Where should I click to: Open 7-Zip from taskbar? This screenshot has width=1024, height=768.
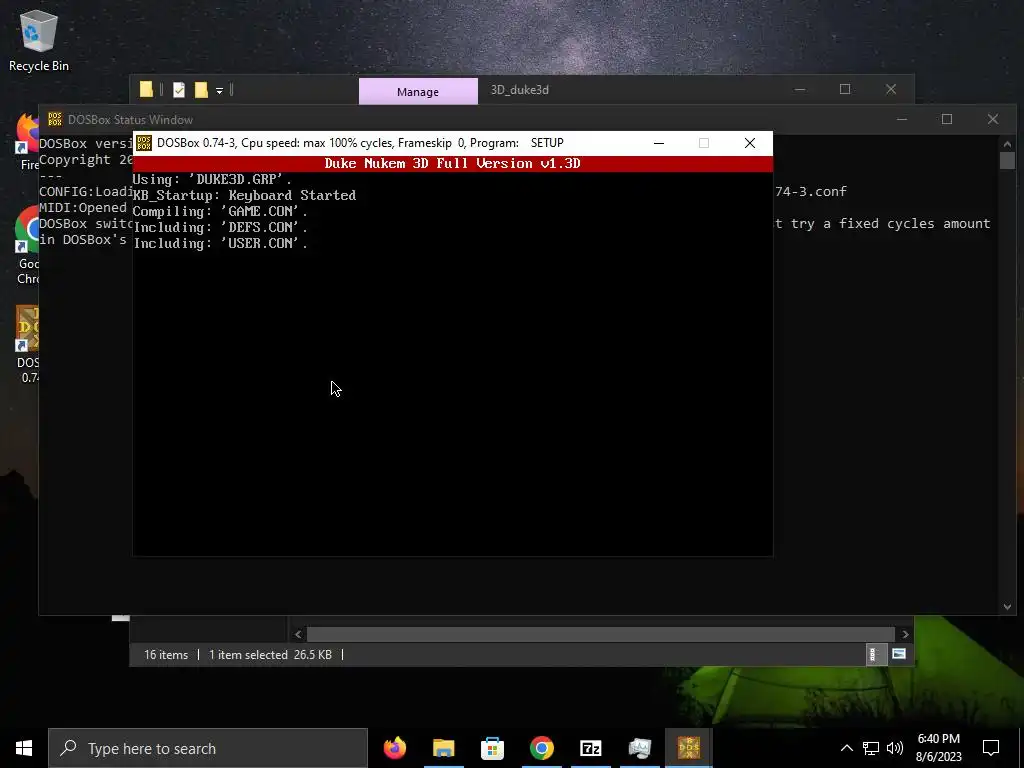point(590,748)
